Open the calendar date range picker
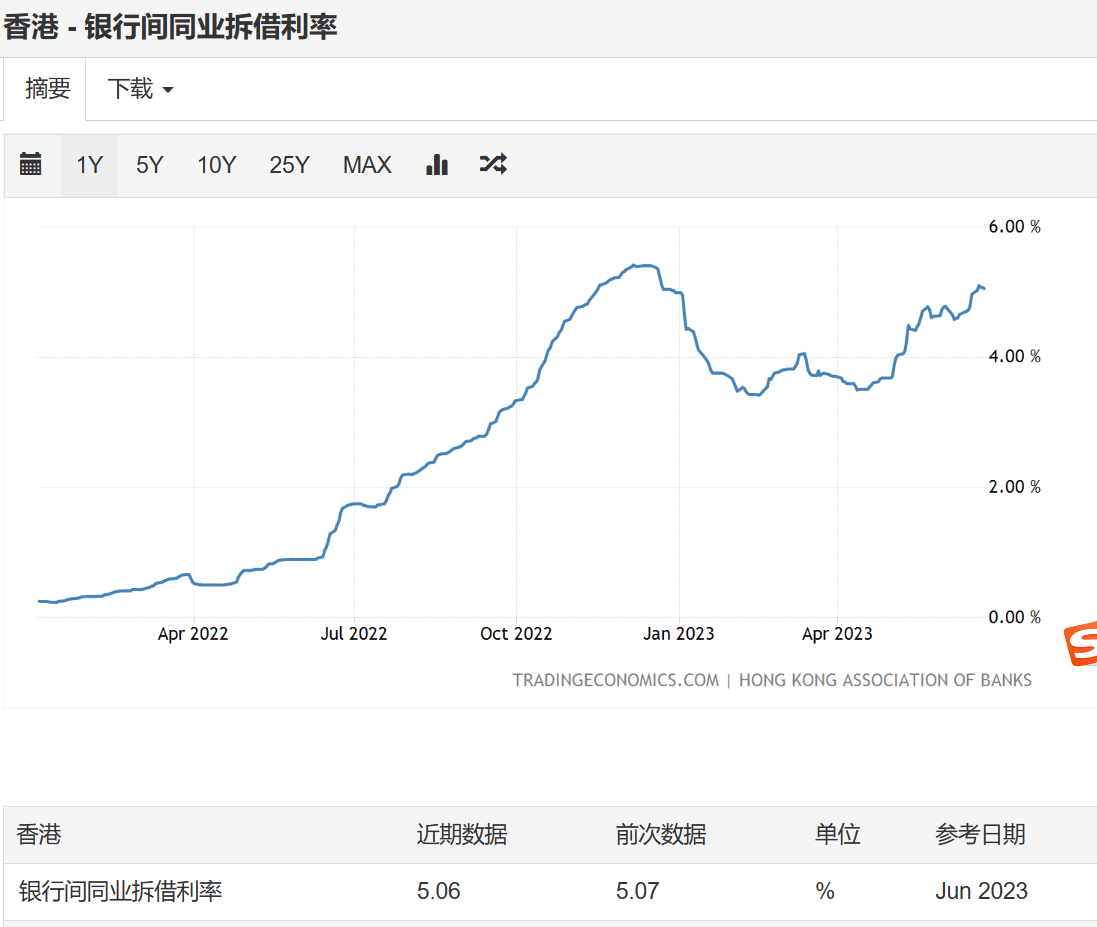Screen dimensions: 1097x927 [31, 165]
